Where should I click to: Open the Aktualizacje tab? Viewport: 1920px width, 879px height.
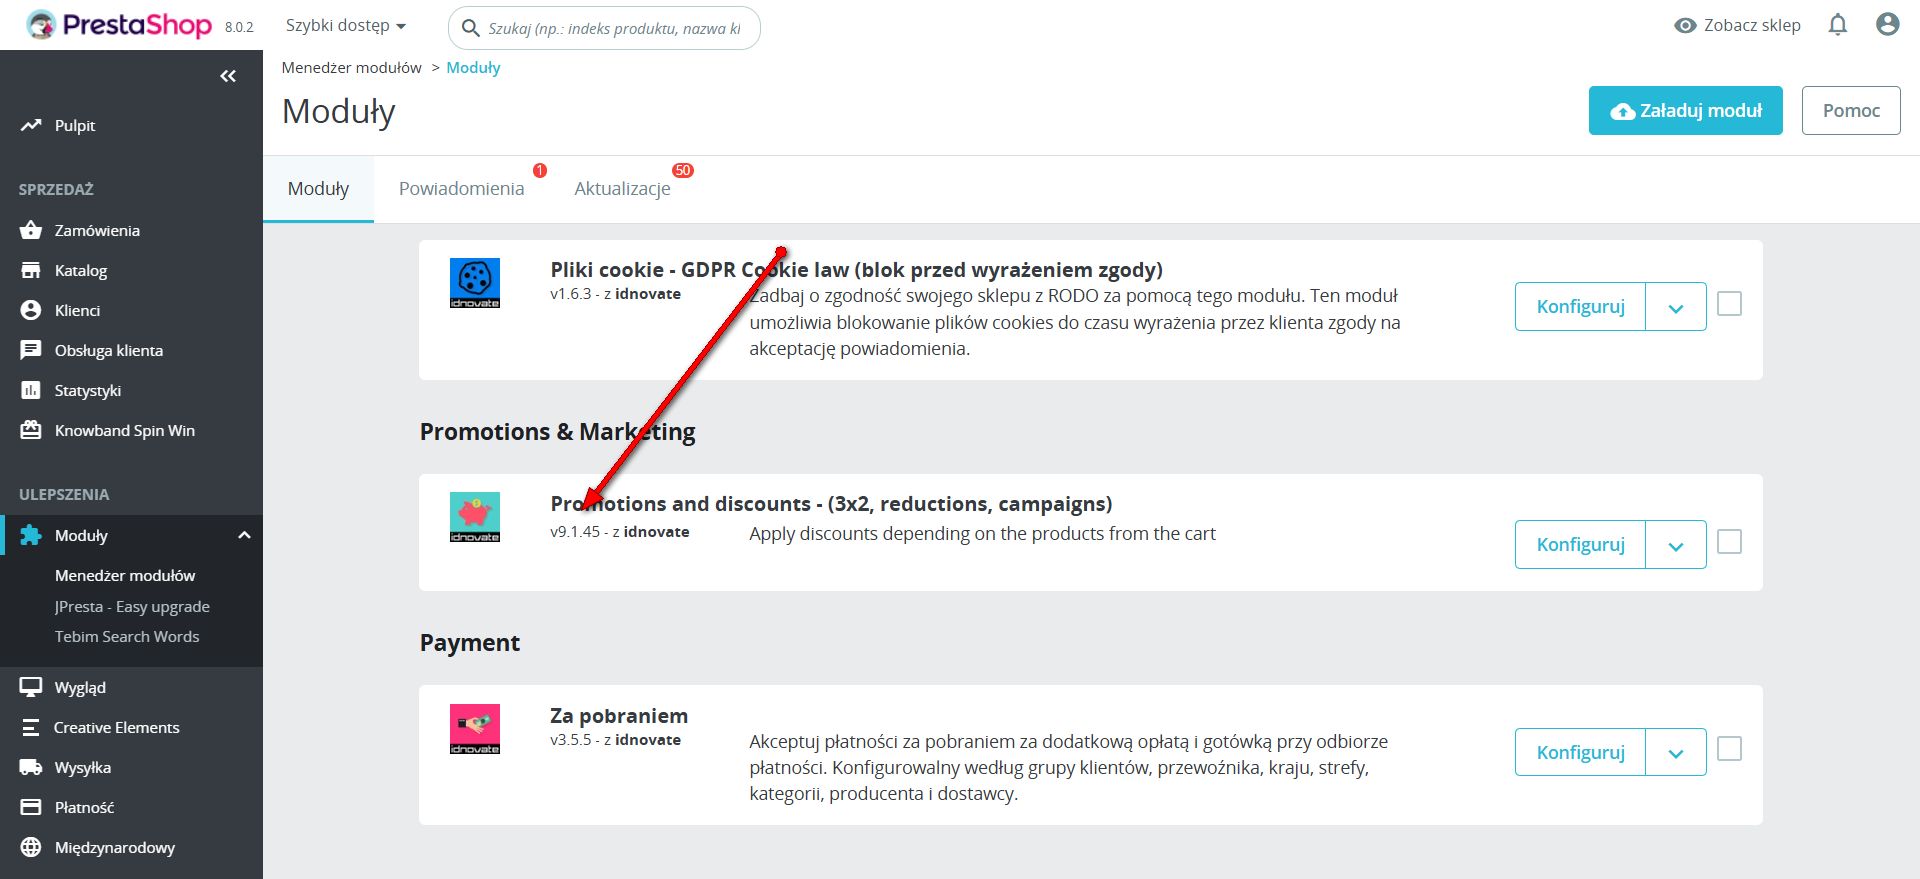tap(622, 189)
